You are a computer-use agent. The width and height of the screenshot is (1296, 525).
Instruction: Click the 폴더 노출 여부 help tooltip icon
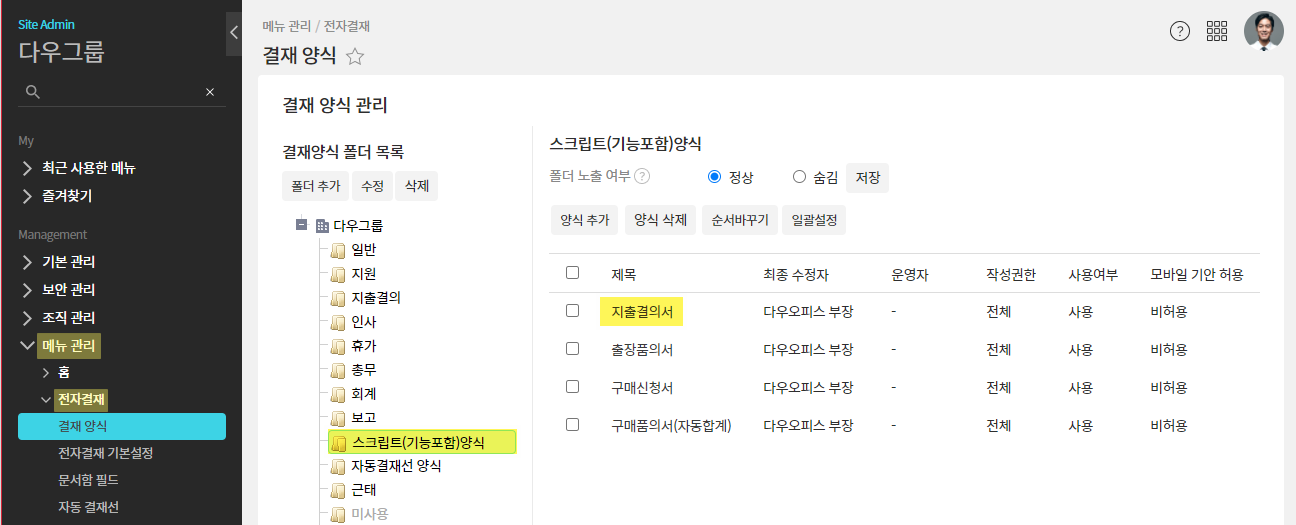tap(642, 177)
